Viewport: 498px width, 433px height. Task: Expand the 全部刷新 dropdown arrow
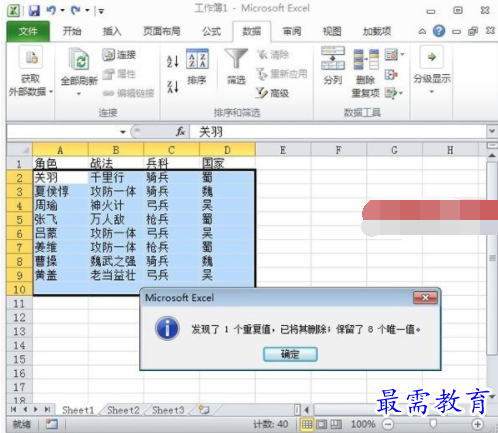[x=79, y=94]
